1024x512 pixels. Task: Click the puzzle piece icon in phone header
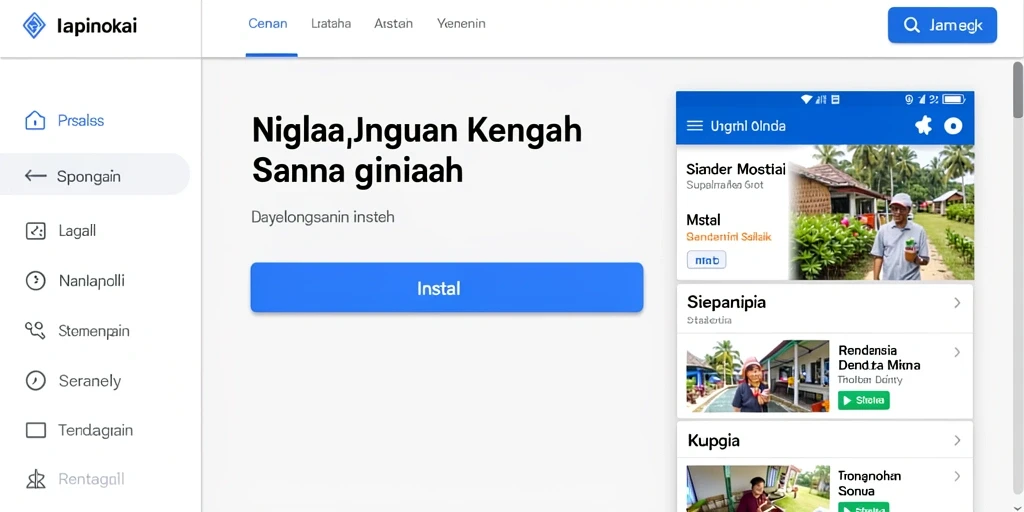923,125
